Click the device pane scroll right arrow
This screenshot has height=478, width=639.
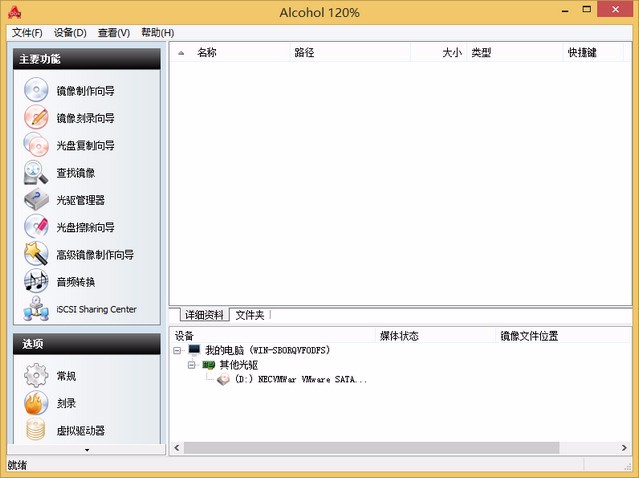[x=624, y=447]
